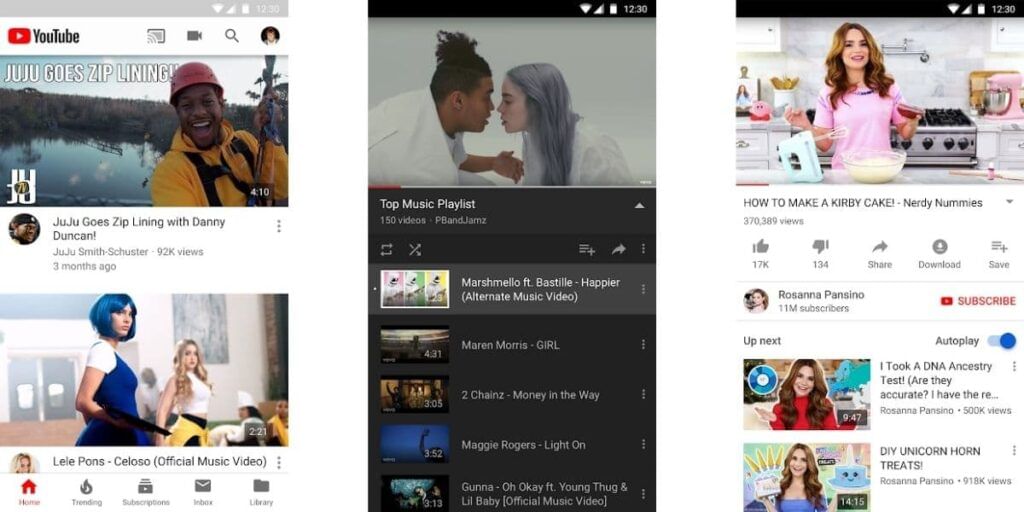Open options for Maggie Rogers Light On

(643, 445)
